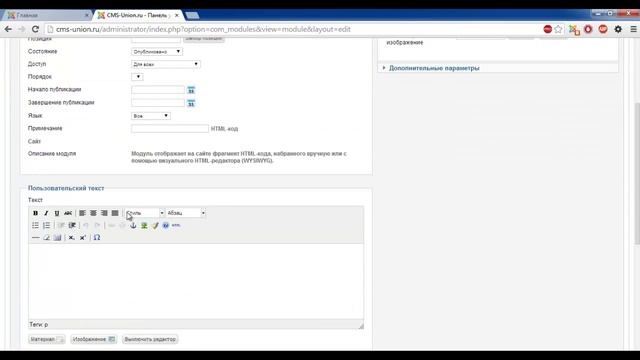Insert an ordered numbered list
Image resolution: width=640 pixels, height=360 pixels.
click(x=47, y=225)
